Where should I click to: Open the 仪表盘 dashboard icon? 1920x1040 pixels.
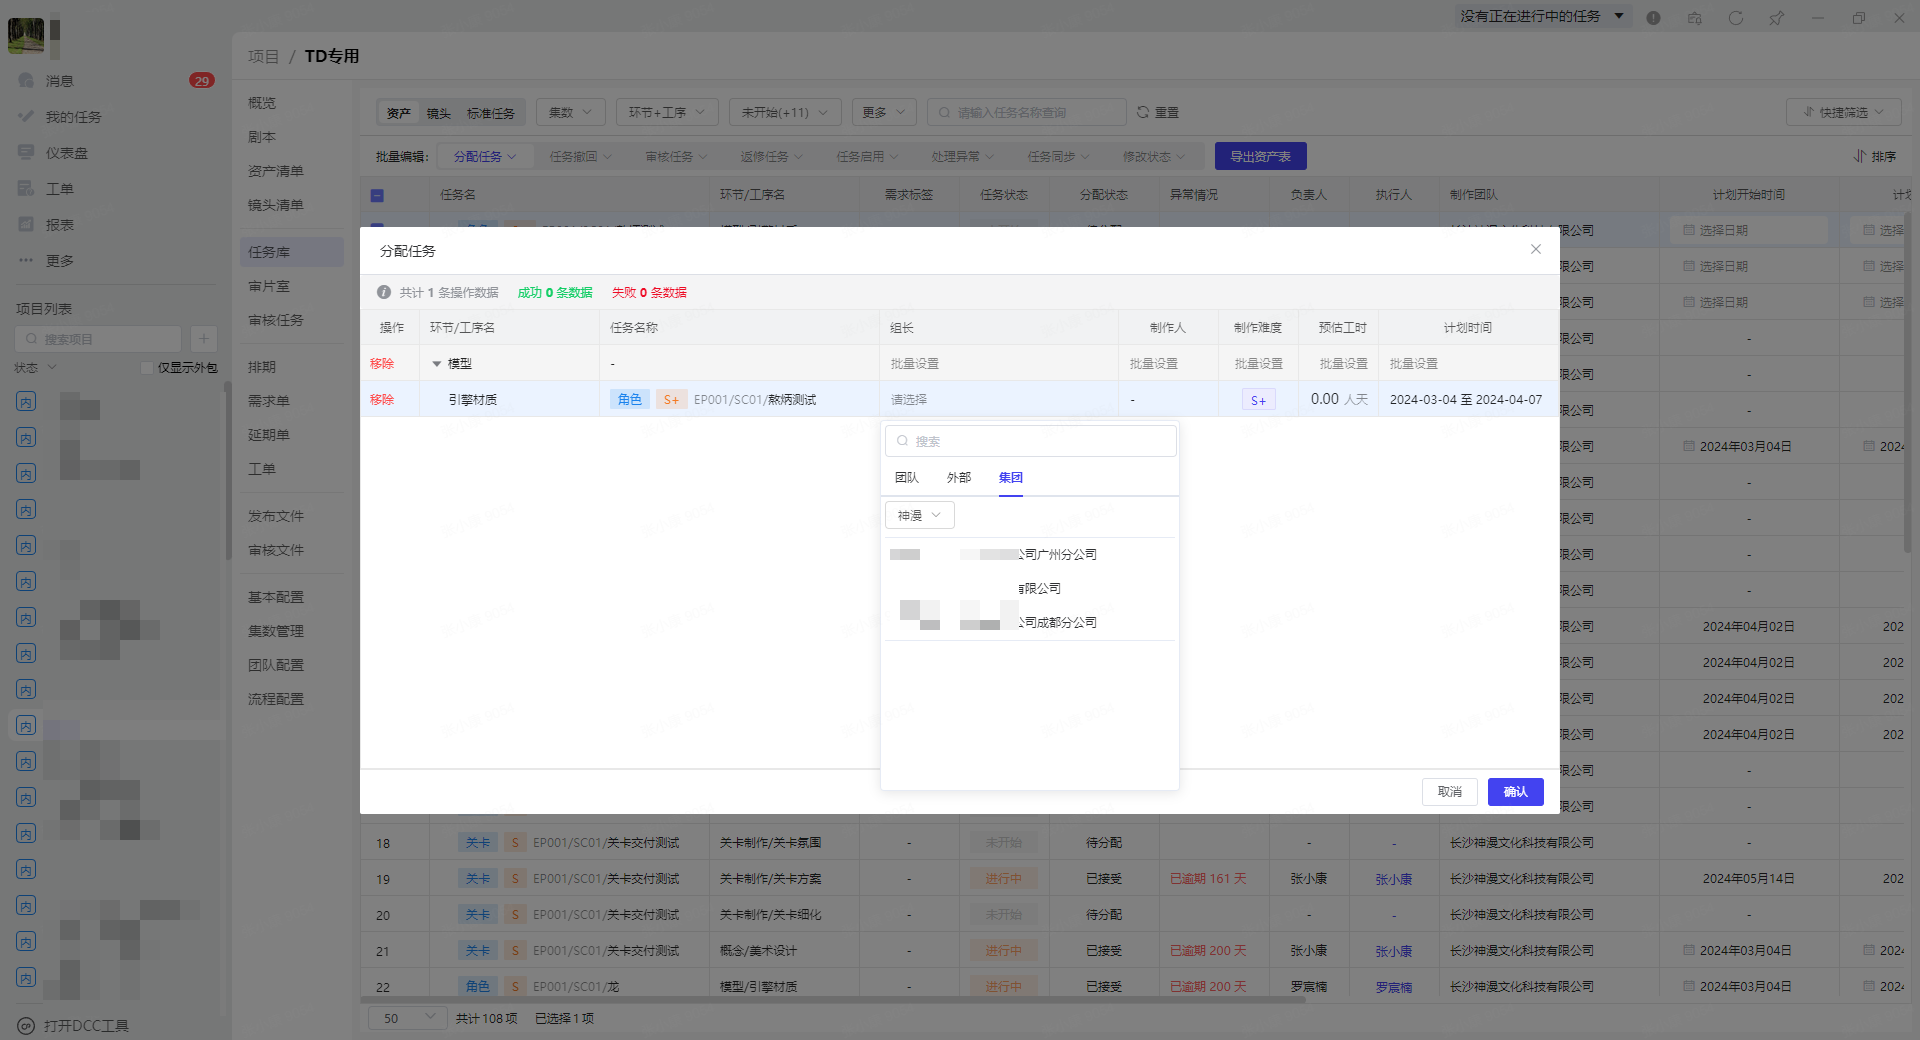[x=26, y=153]
